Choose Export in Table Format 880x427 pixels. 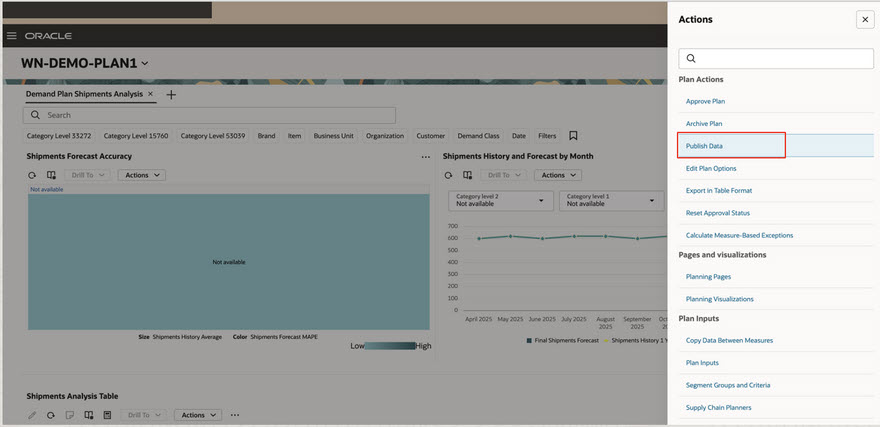pyautogui.click(x=719, y=191)
